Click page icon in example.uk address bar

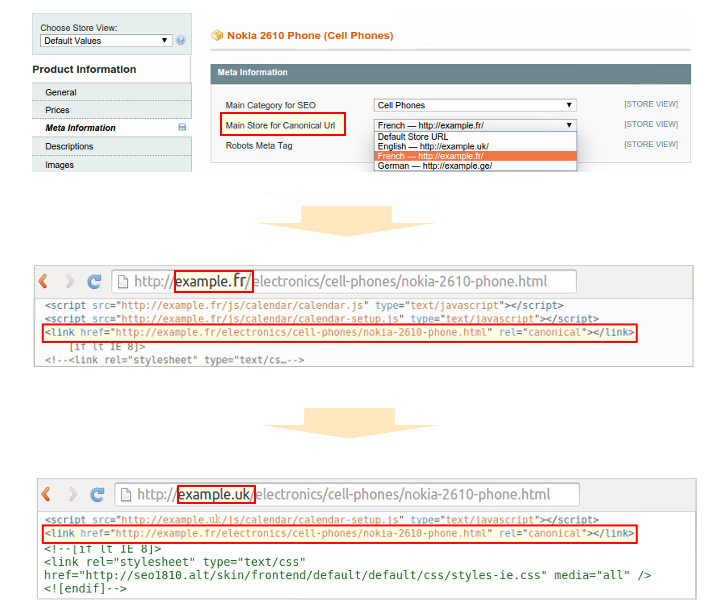[126, 495]
